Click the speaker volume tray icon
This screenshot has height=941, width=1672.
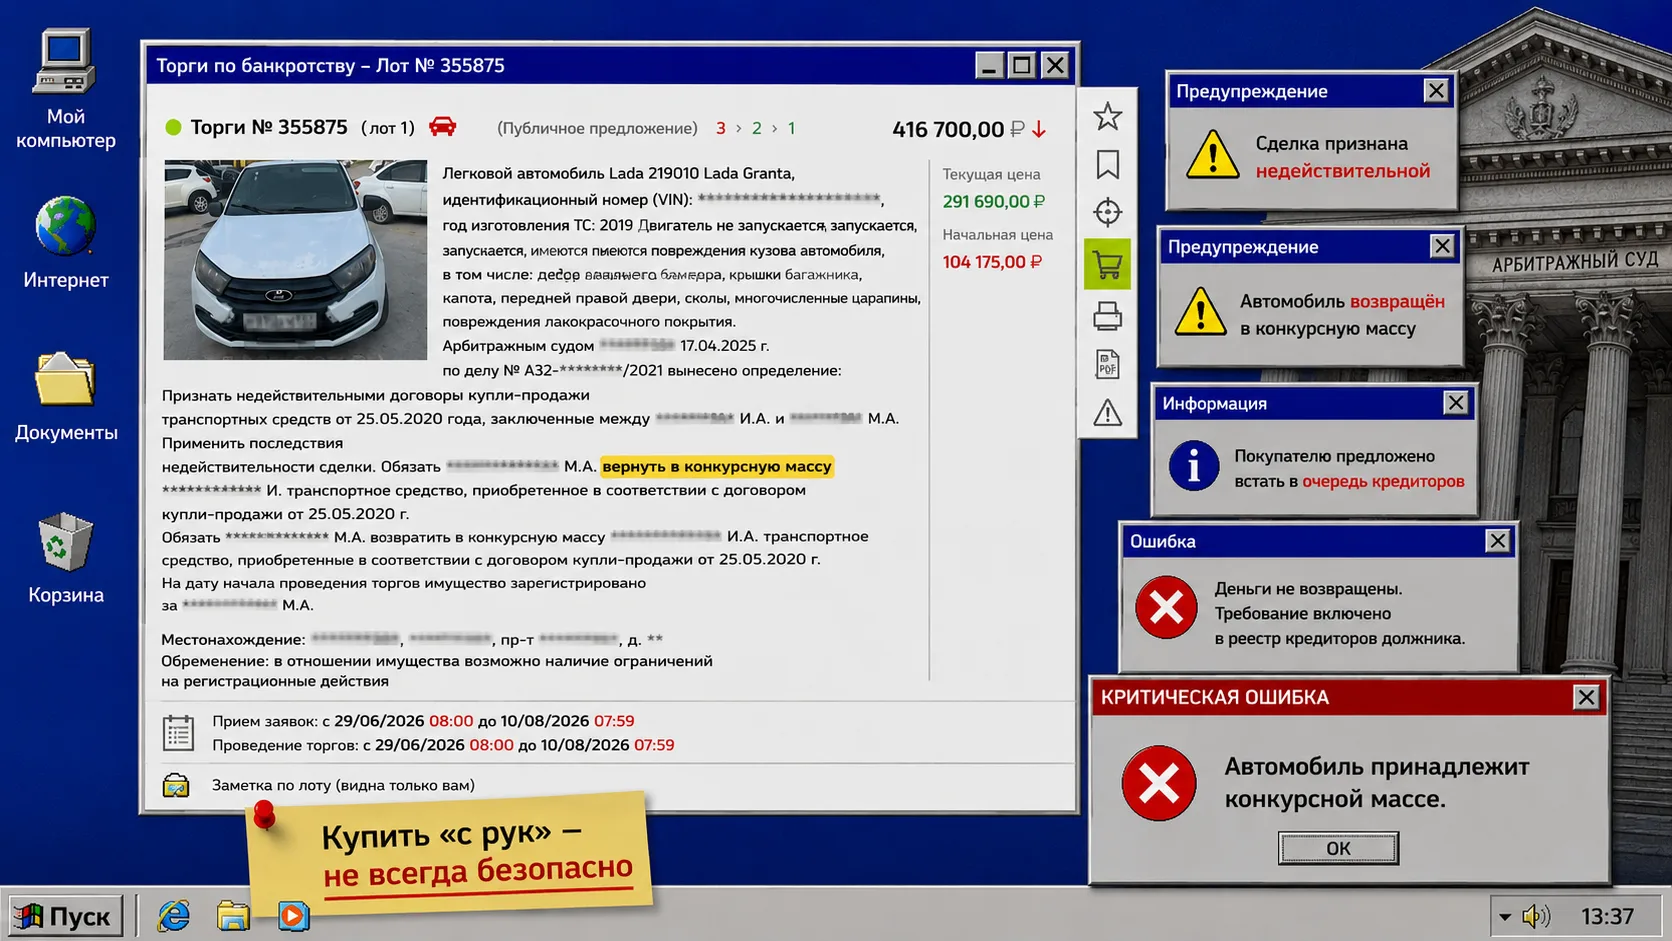(1535, 916)
